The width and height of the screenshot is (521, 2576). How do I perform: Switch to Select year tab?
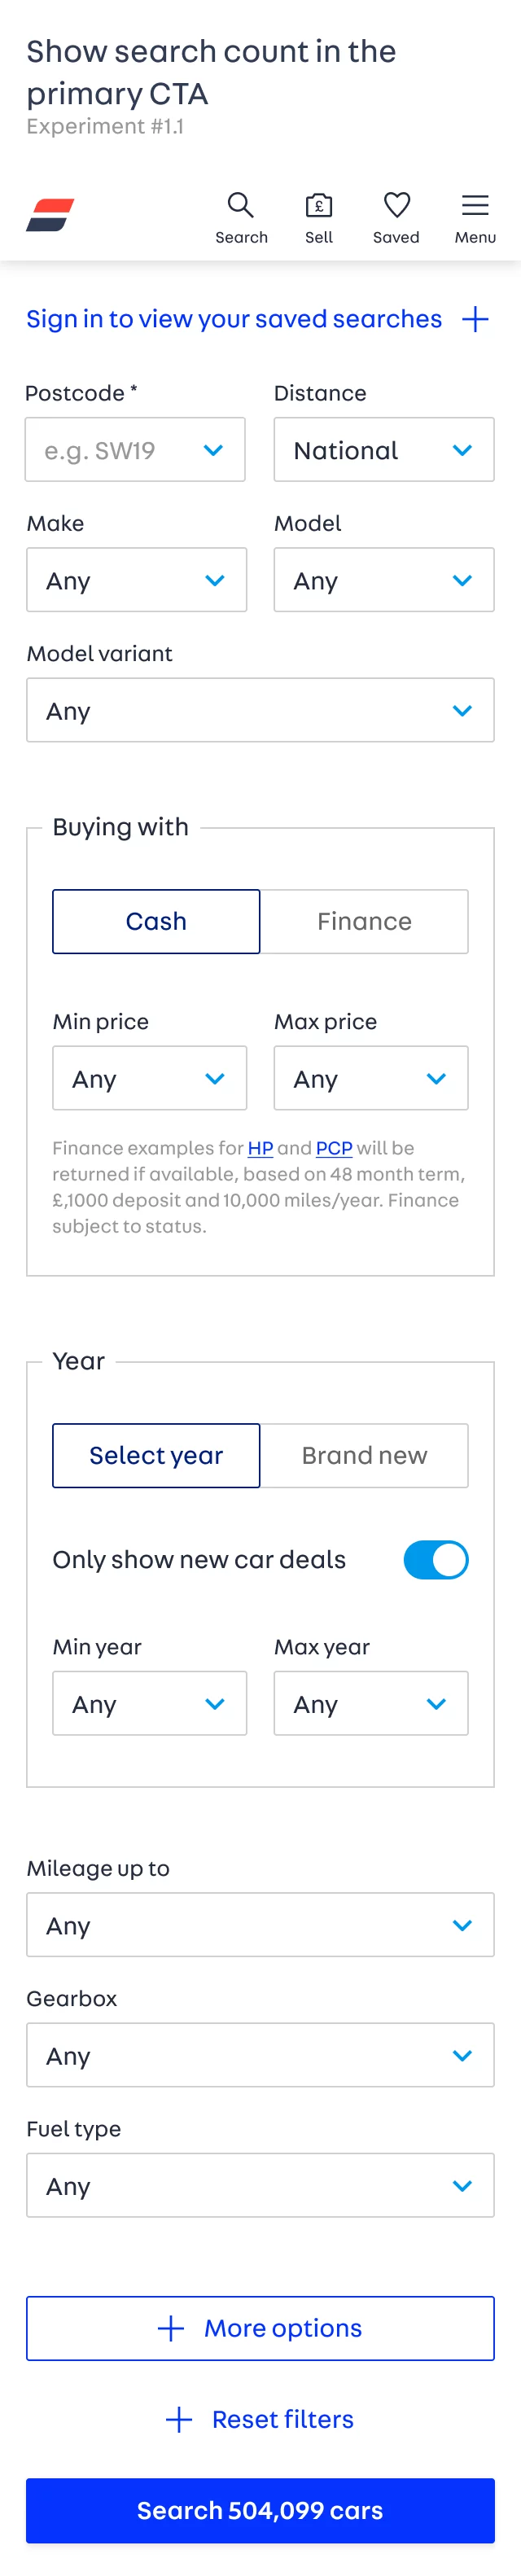pyautogui.click(x=156, y=1455)
